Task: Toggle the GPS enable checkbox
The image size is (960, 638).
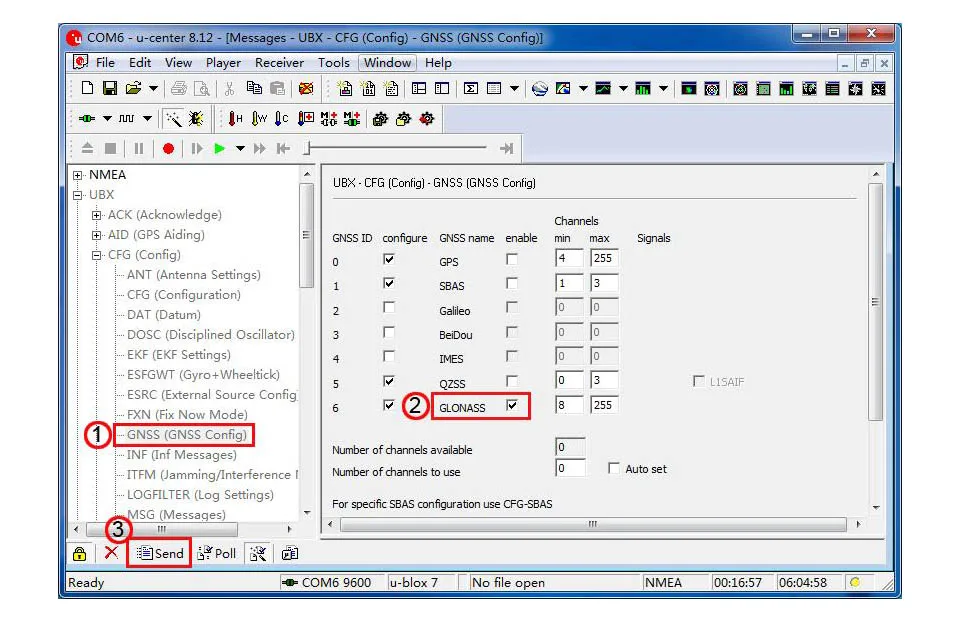Action: pos(512,259)
